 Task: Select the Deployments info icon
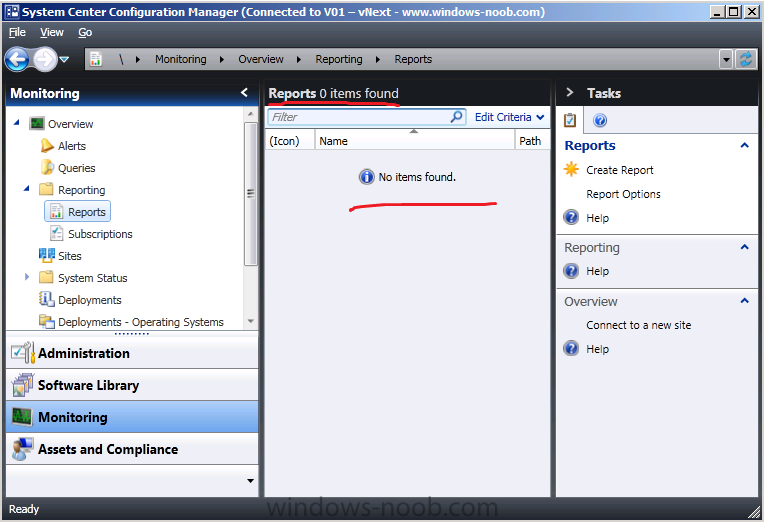(47, 299)
